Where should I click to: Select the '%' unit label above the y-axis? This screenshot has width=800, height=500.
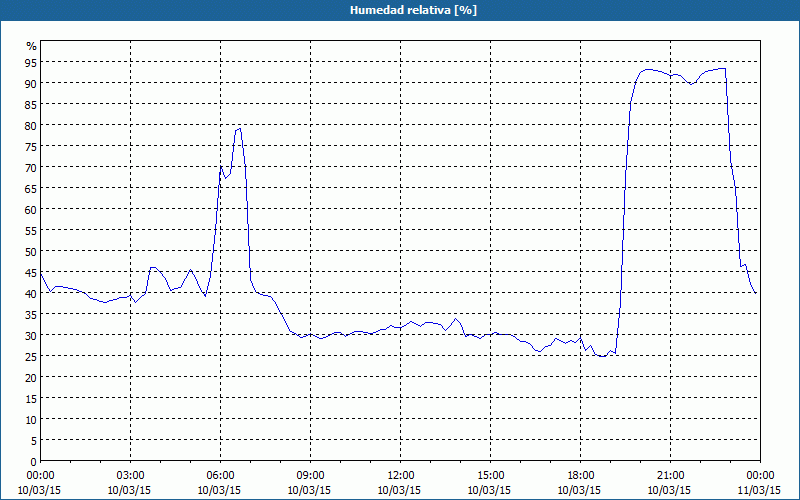coord(32,46)
